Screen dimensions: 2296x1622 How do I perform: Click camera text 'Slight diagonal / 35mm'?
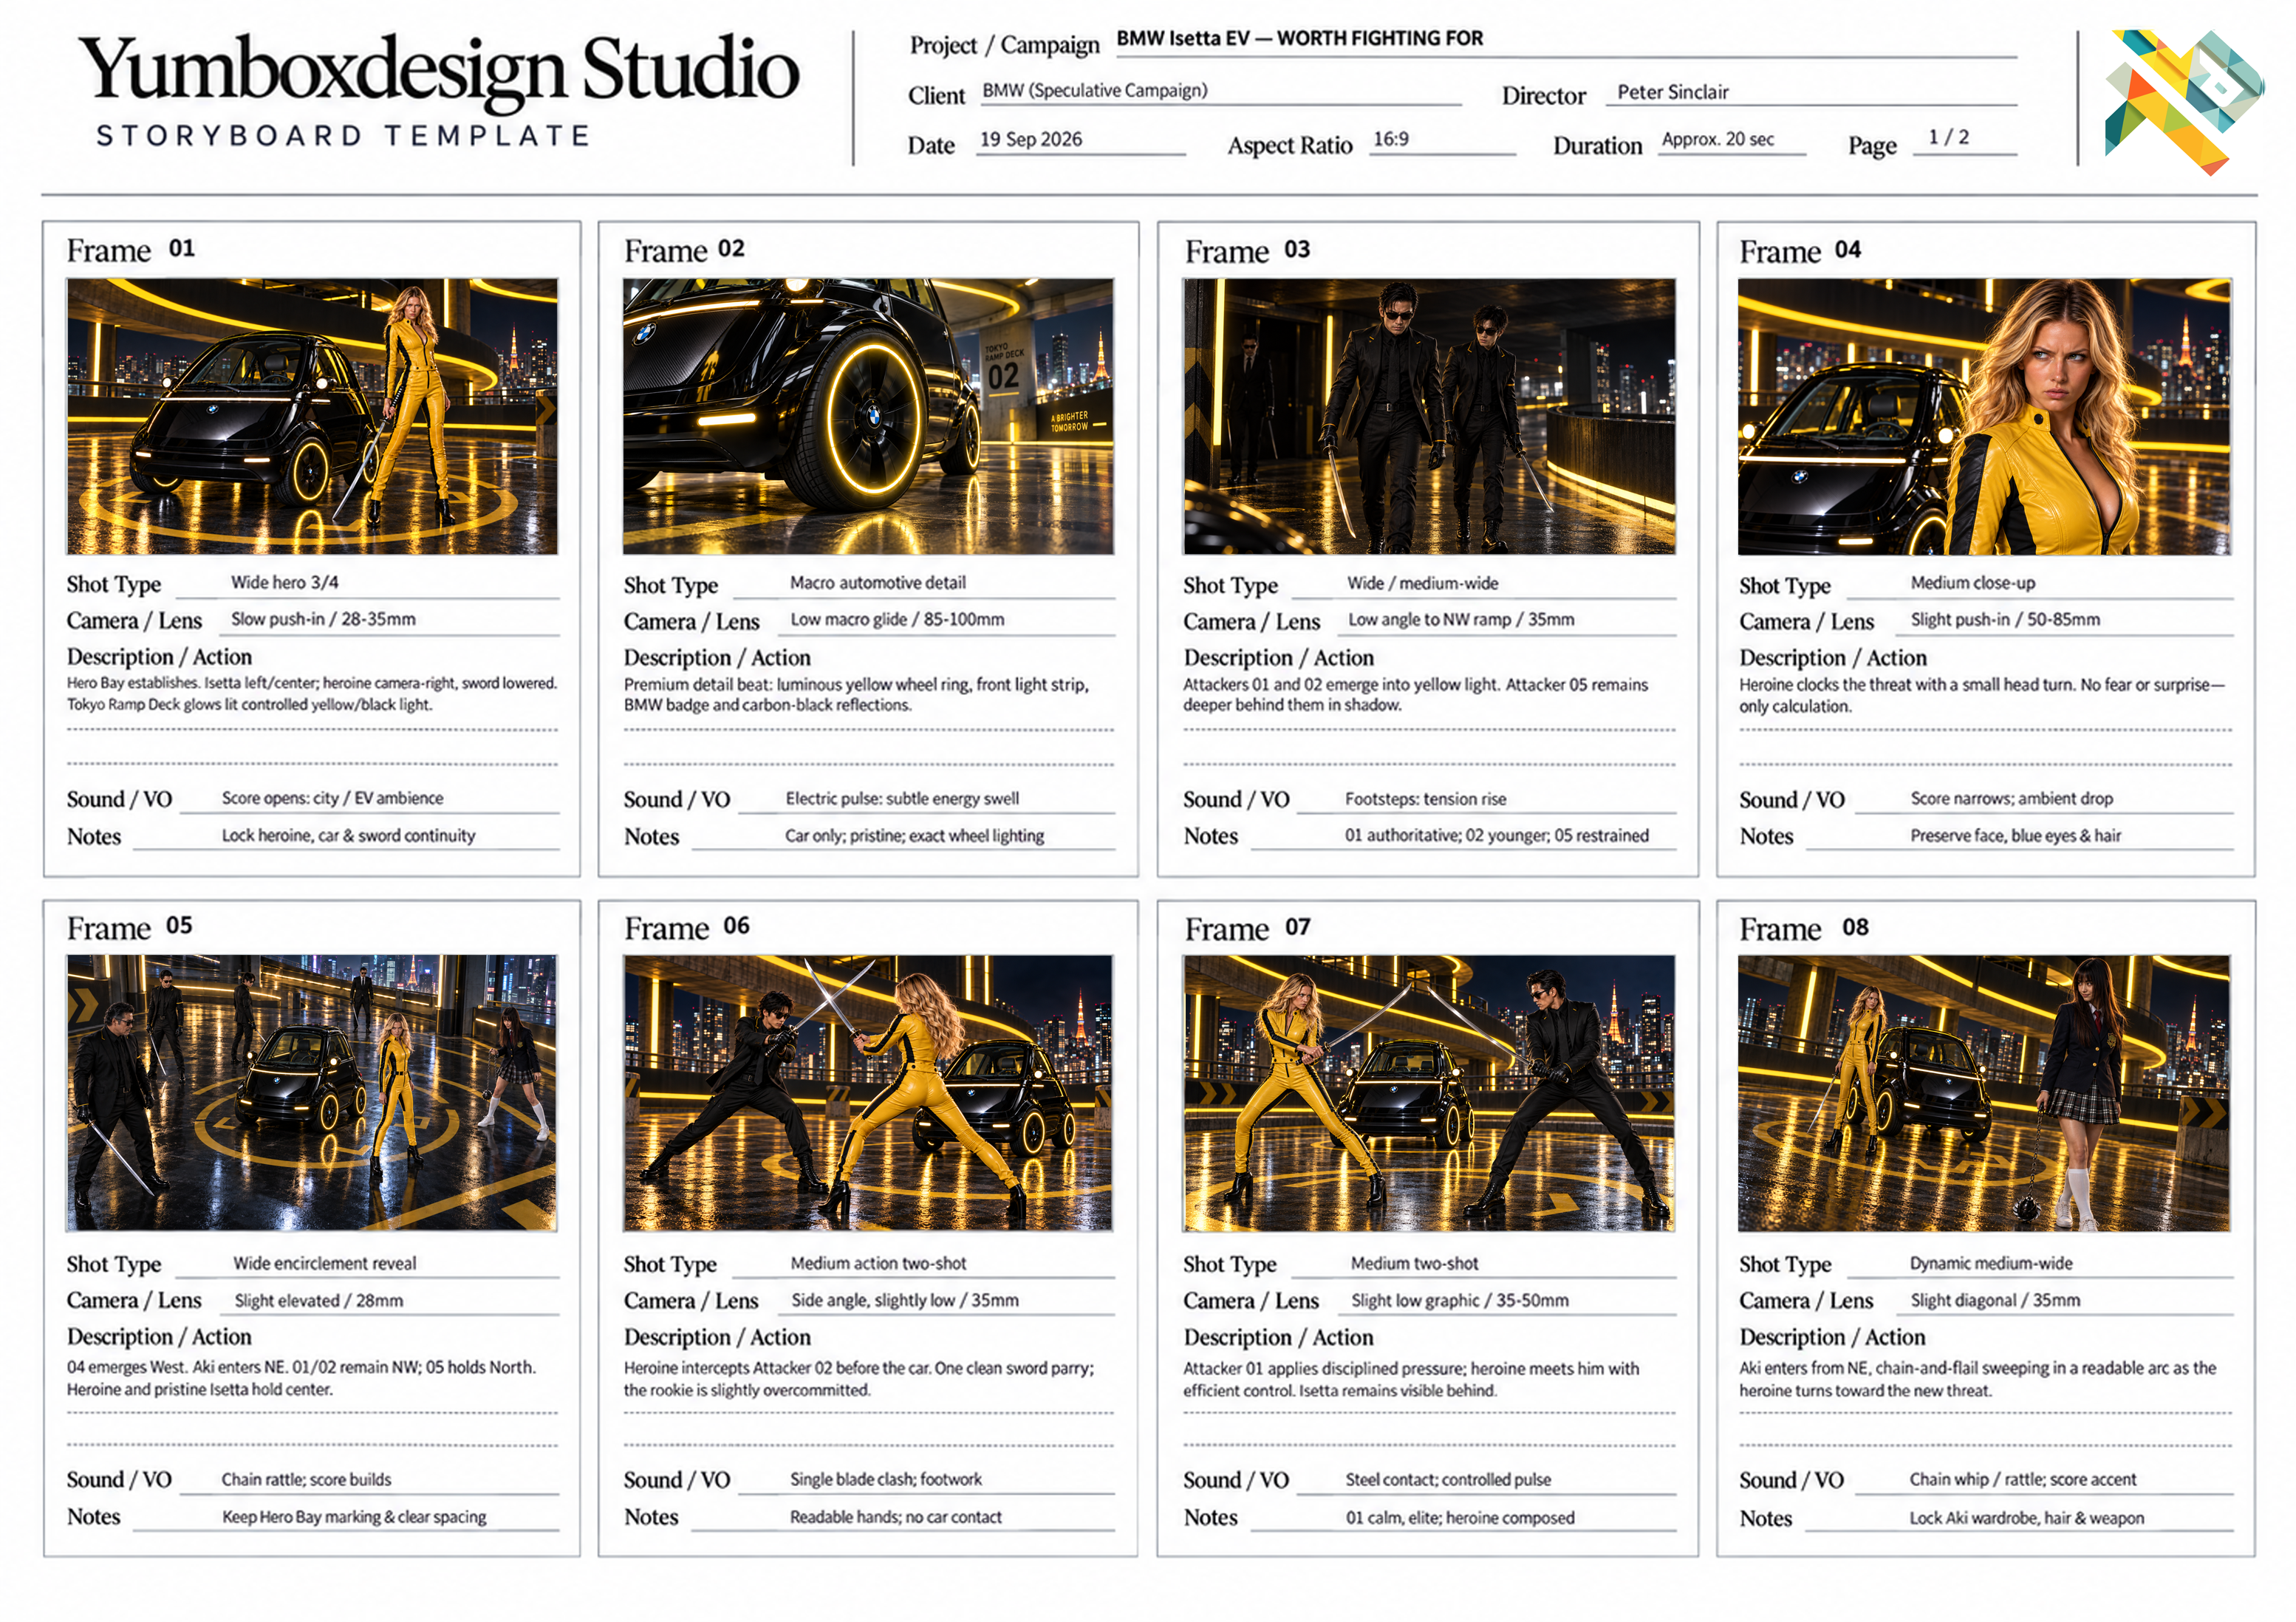tap(1995, 1300)
